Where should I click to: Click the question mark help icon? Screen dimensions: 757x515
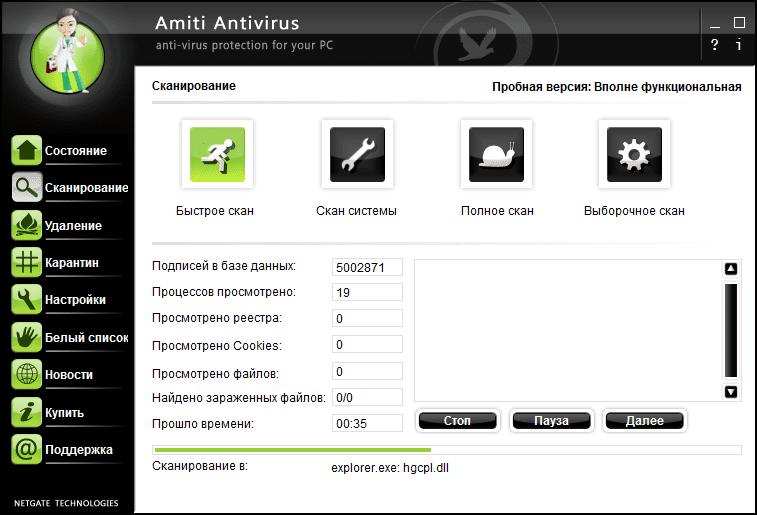715,45
